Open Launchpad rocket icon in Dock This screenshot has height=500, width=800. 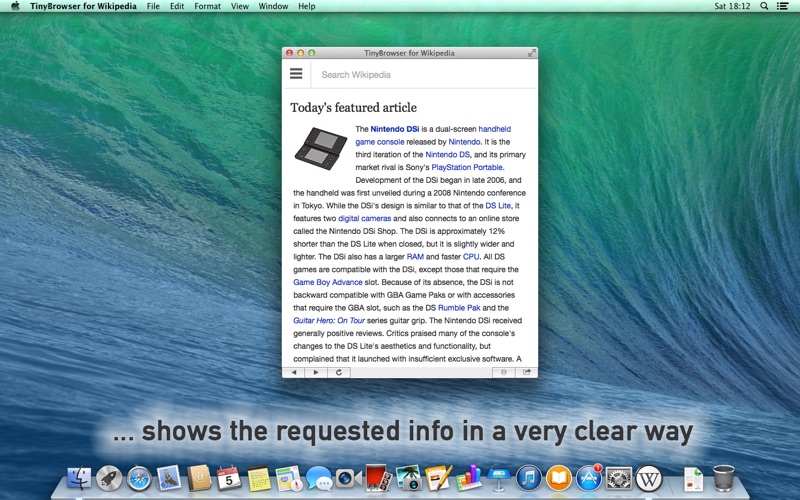109,478
